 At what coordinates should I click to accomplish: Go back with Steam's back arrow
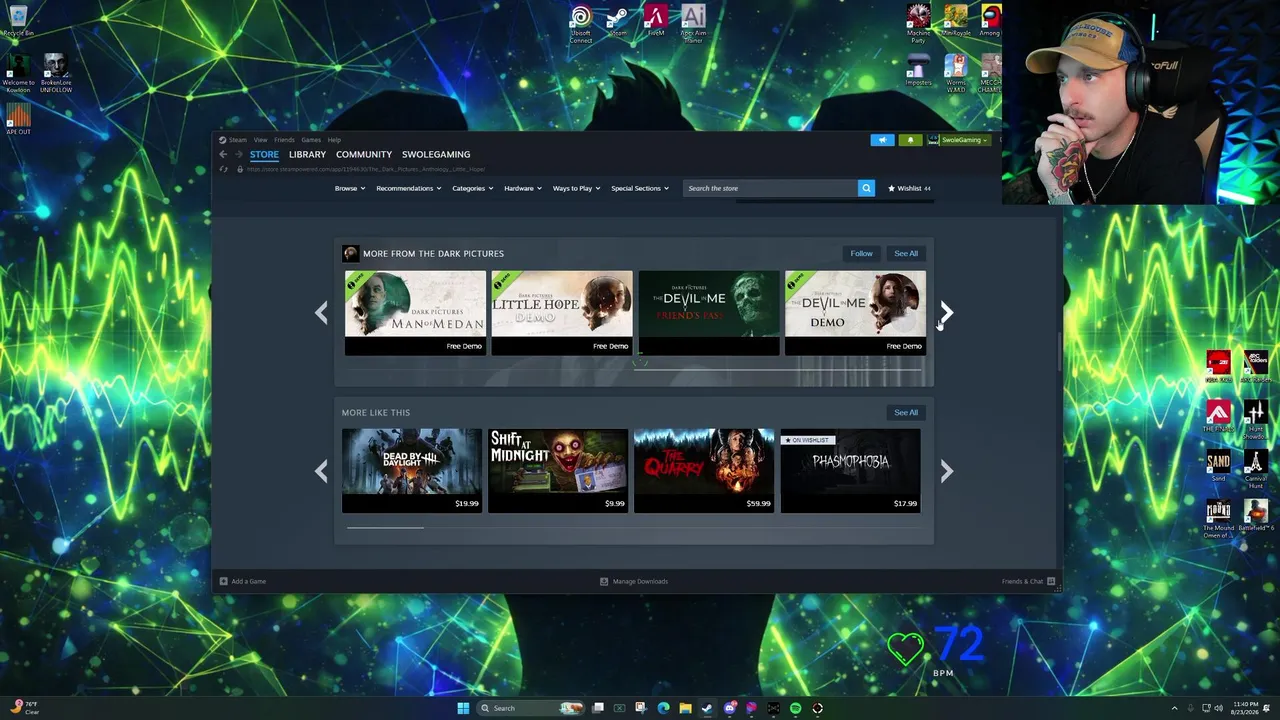[223, 154]
